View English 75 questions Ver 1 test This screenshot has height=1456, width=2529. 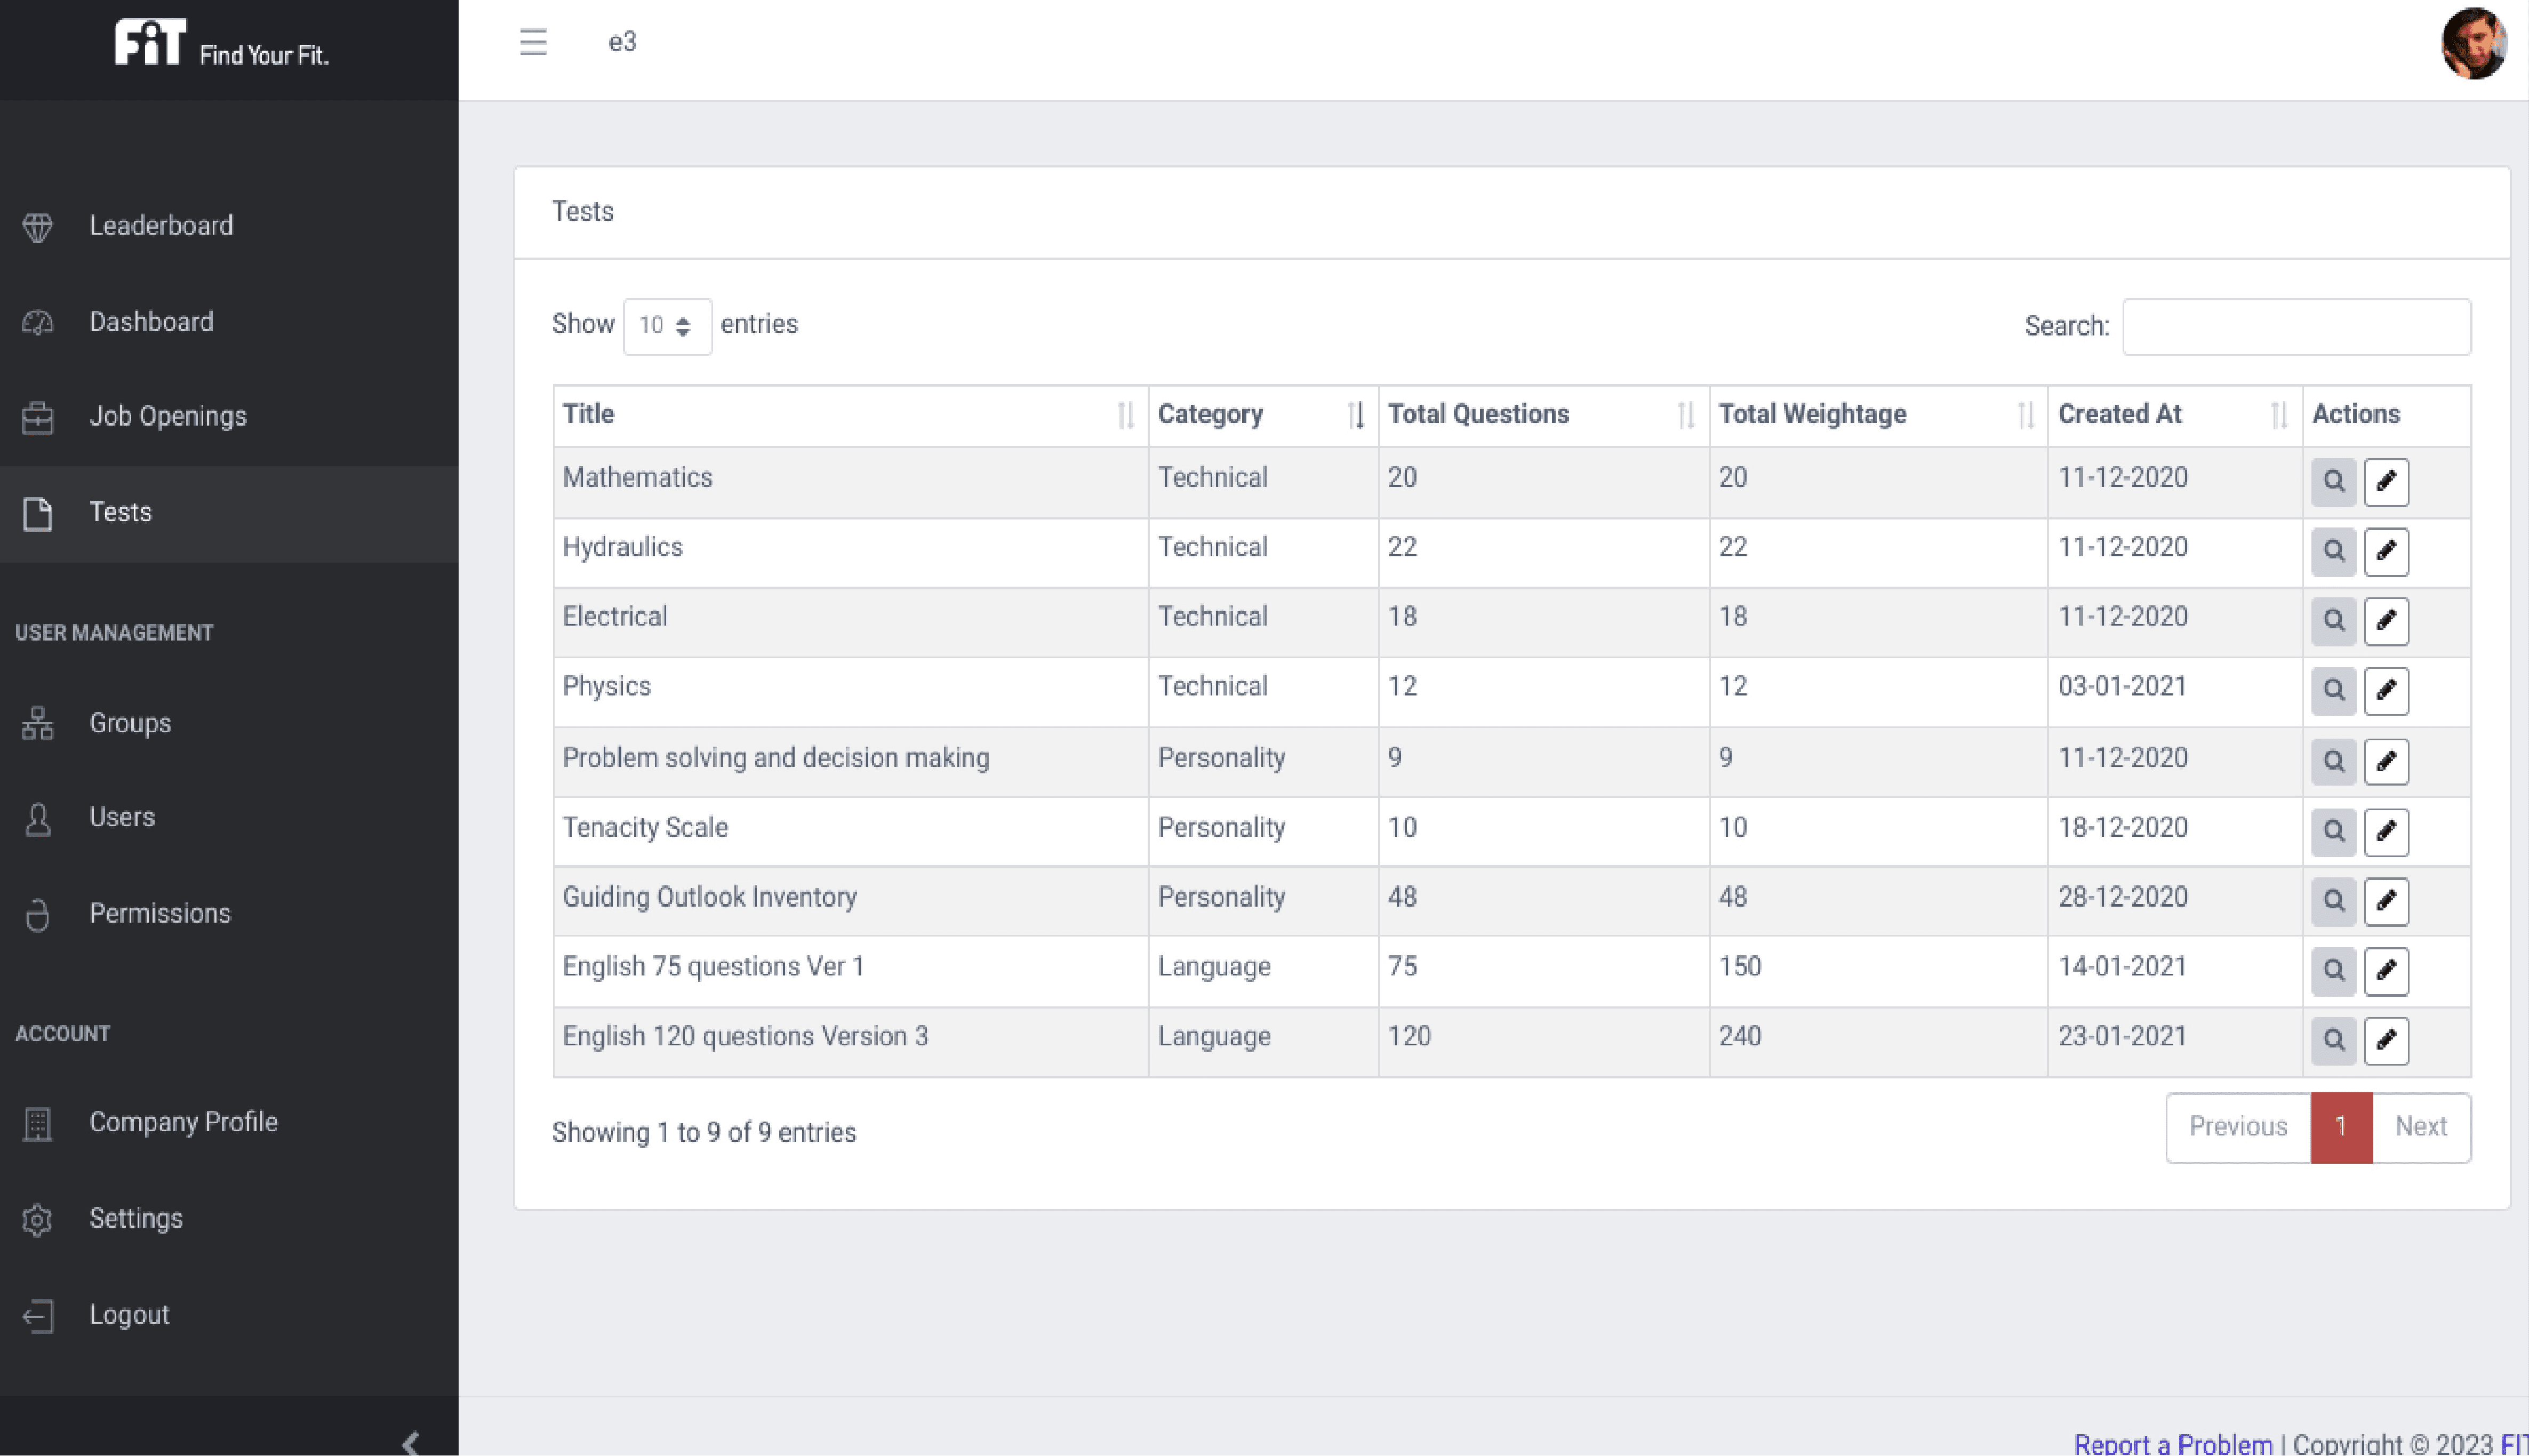2333,971
